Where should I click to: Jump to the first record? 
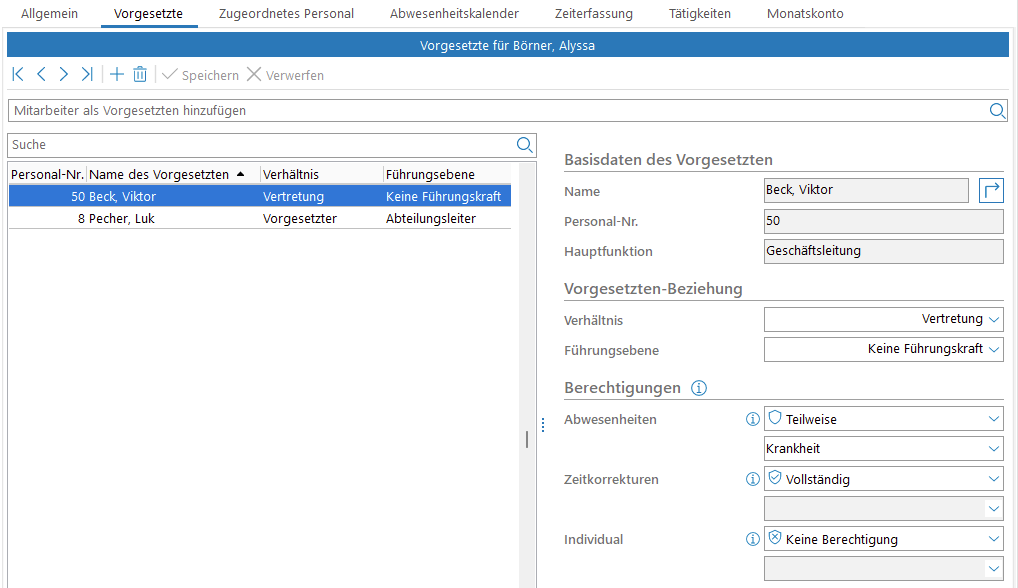18,75
